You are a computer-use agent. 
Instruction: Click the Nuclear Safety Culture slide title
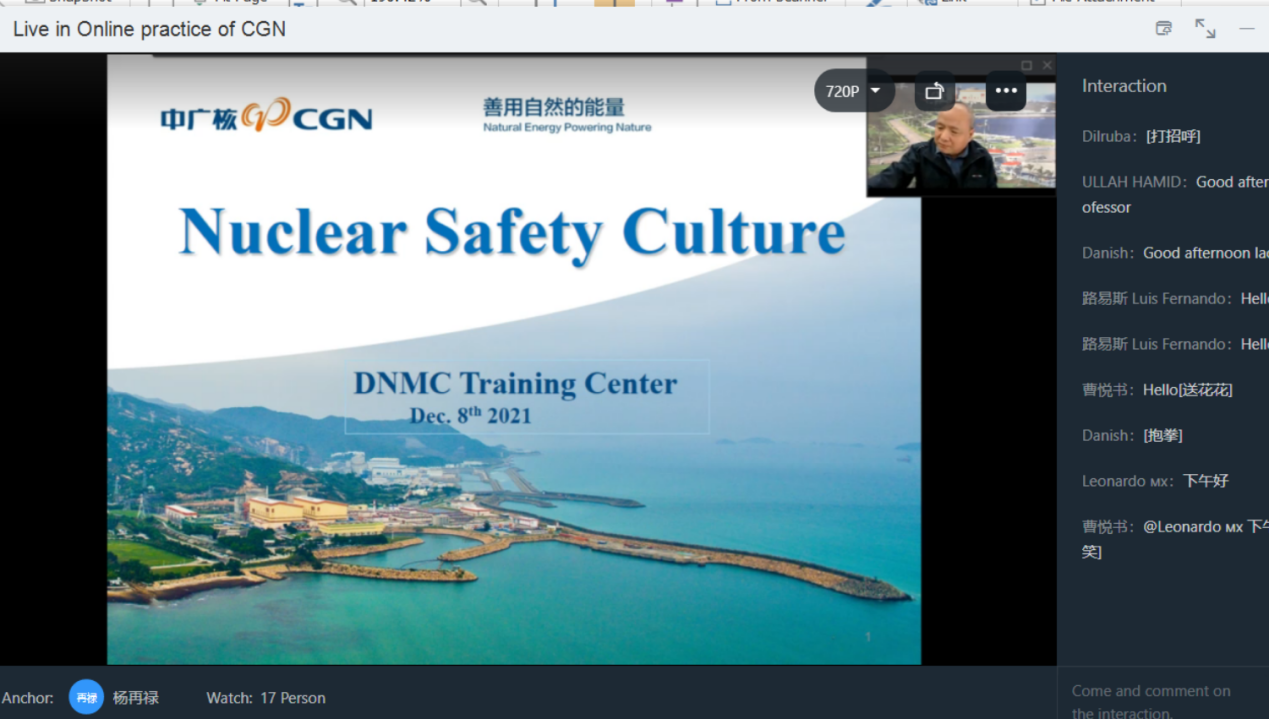(512, 232)
